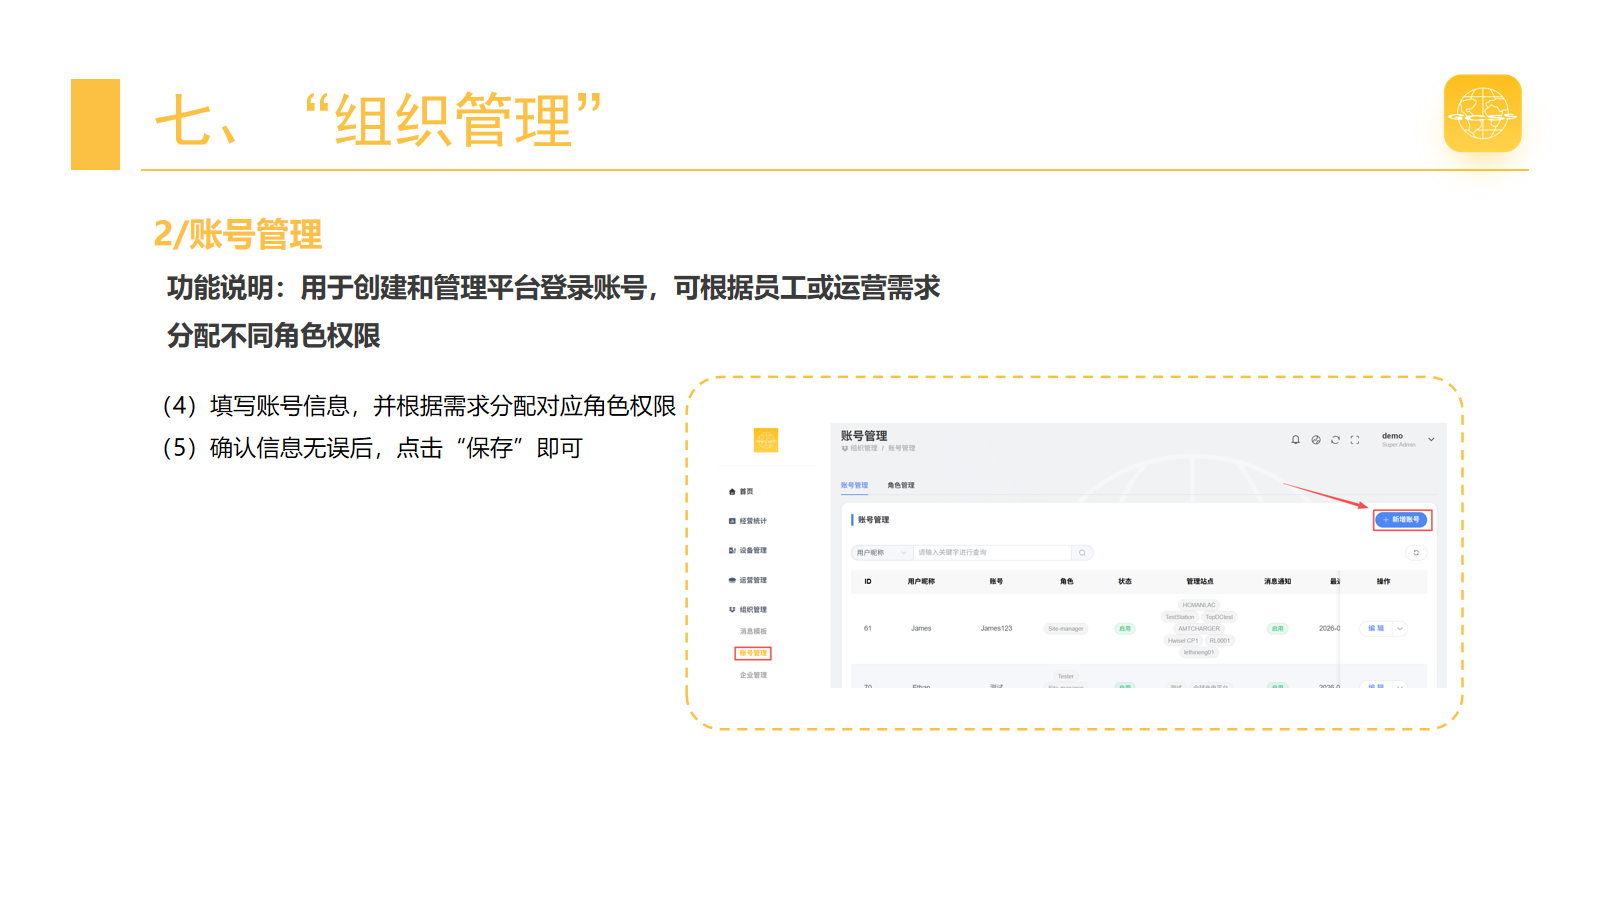Open the 用户昵称 search field dropdown

882,553
